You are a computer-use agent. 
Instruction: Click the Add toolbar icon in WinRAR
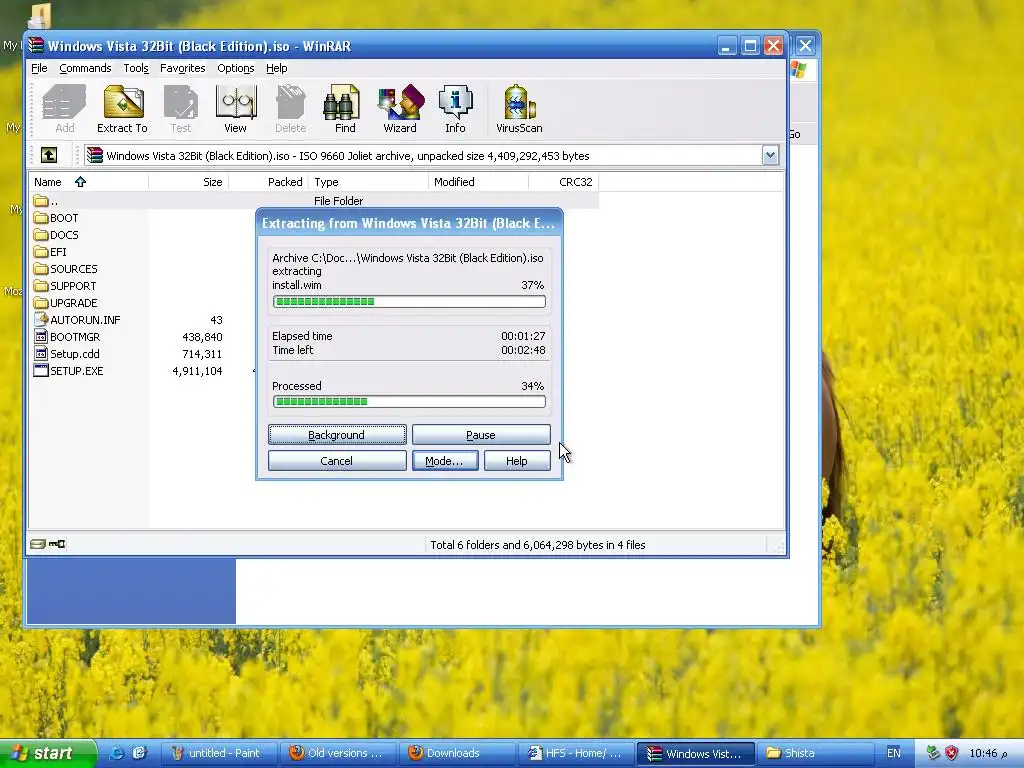(x=64, y=109)
